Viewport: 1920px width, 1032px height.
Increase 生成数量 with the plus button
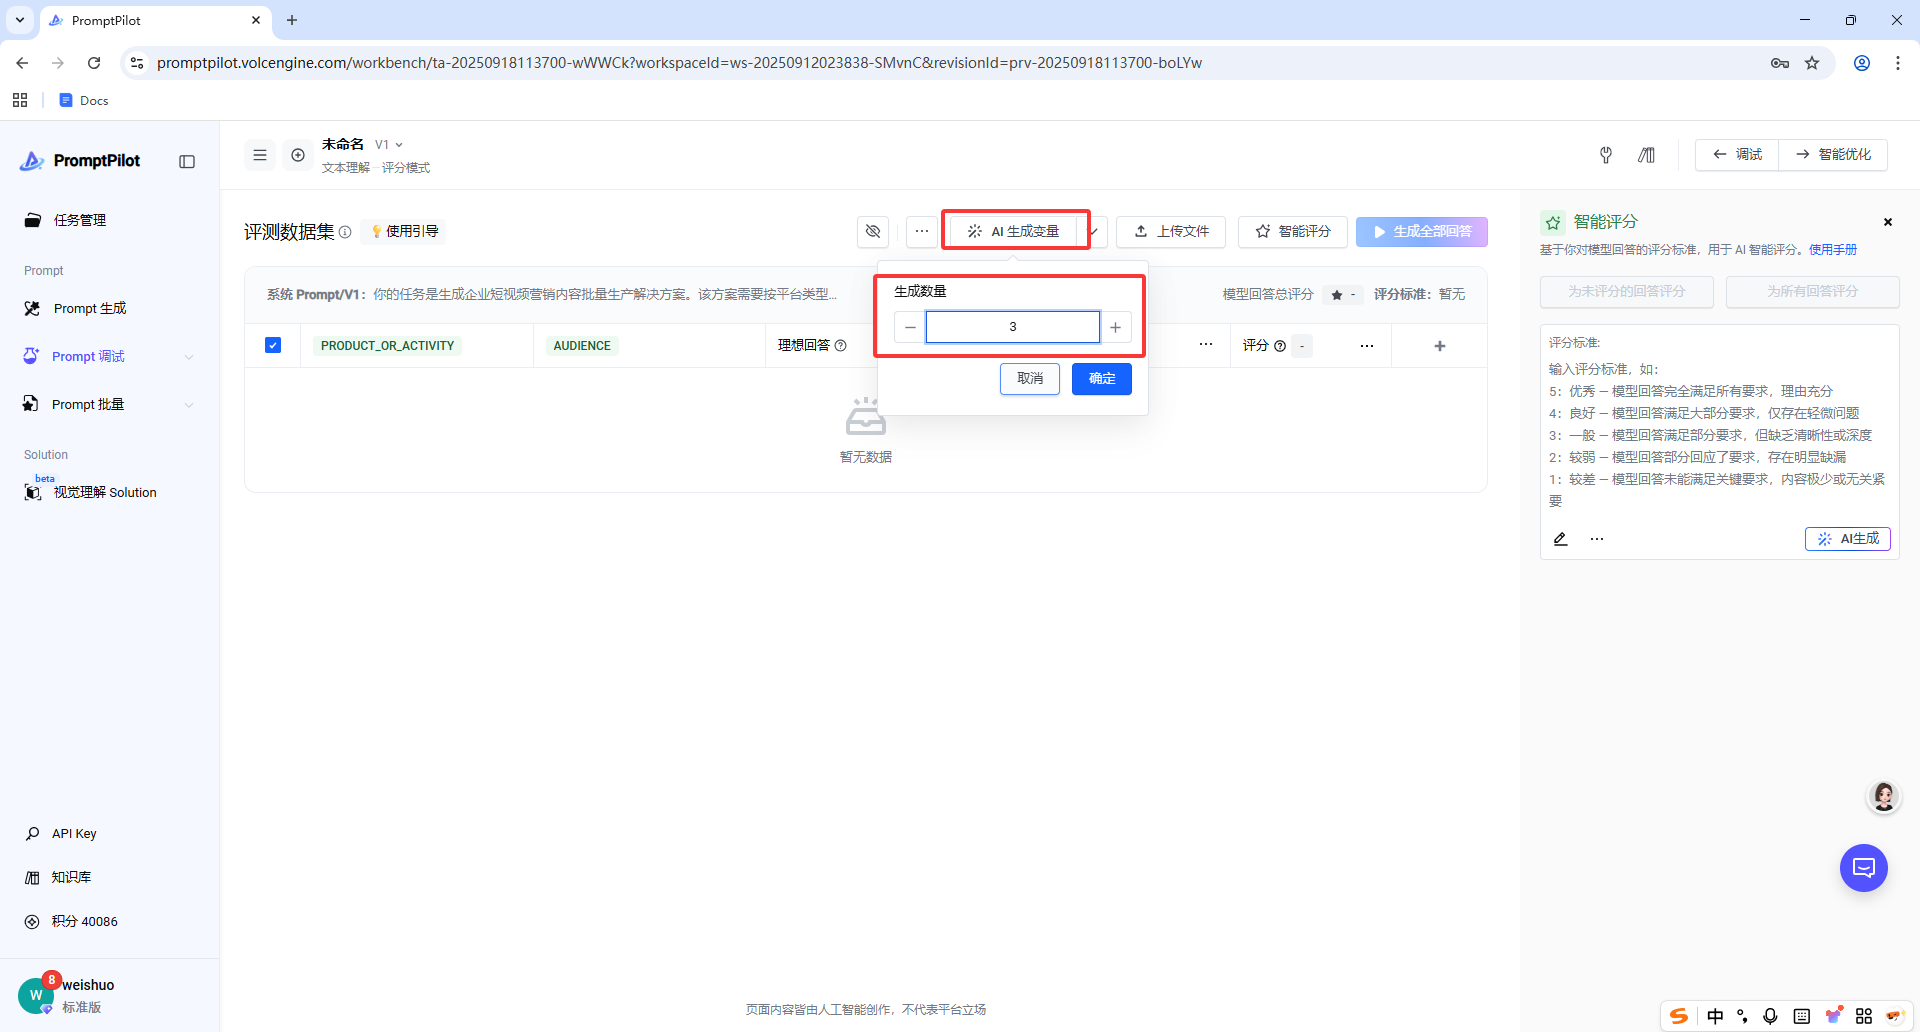1115,327
